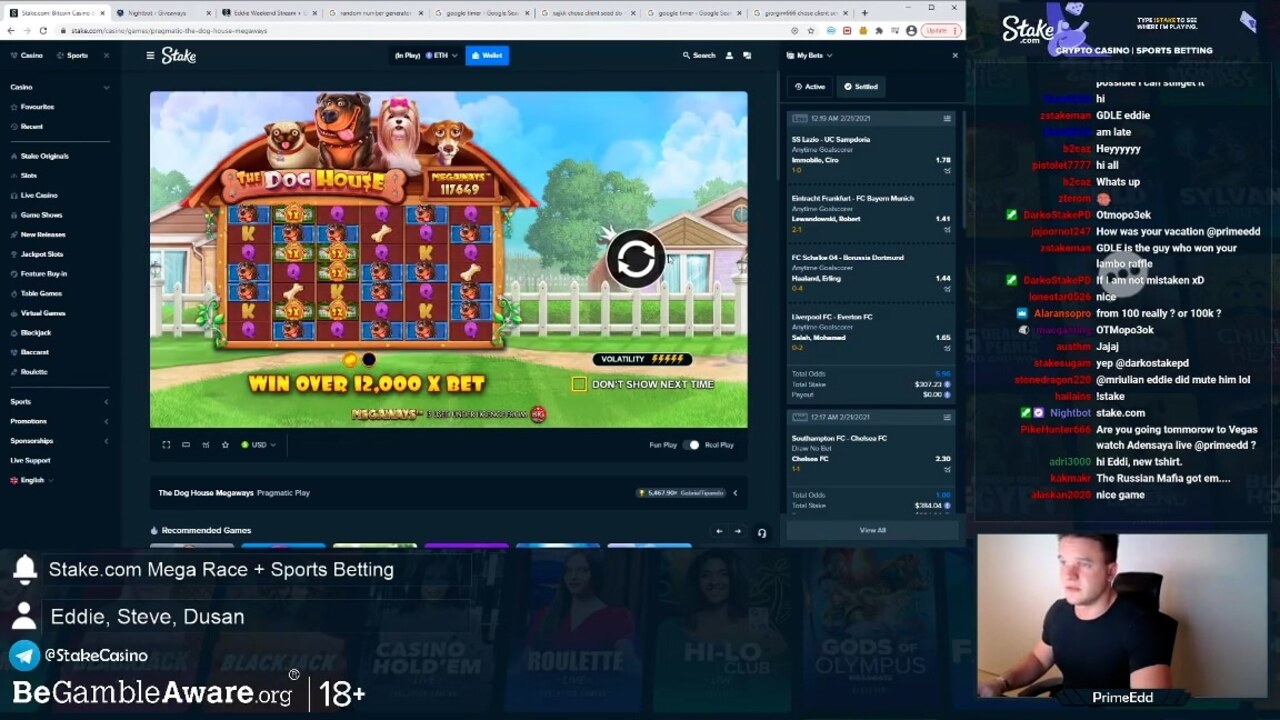Click the Stake logo
1280x720 pixels.
(179, 56)
